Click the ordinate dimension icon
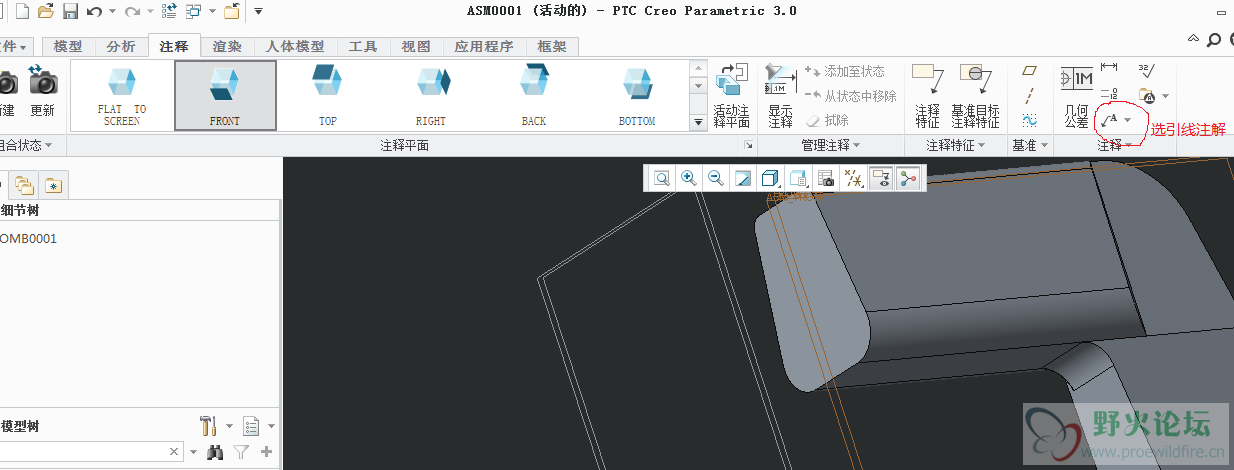Viewport: 1234px width, 470px height. click(1108, 95)
